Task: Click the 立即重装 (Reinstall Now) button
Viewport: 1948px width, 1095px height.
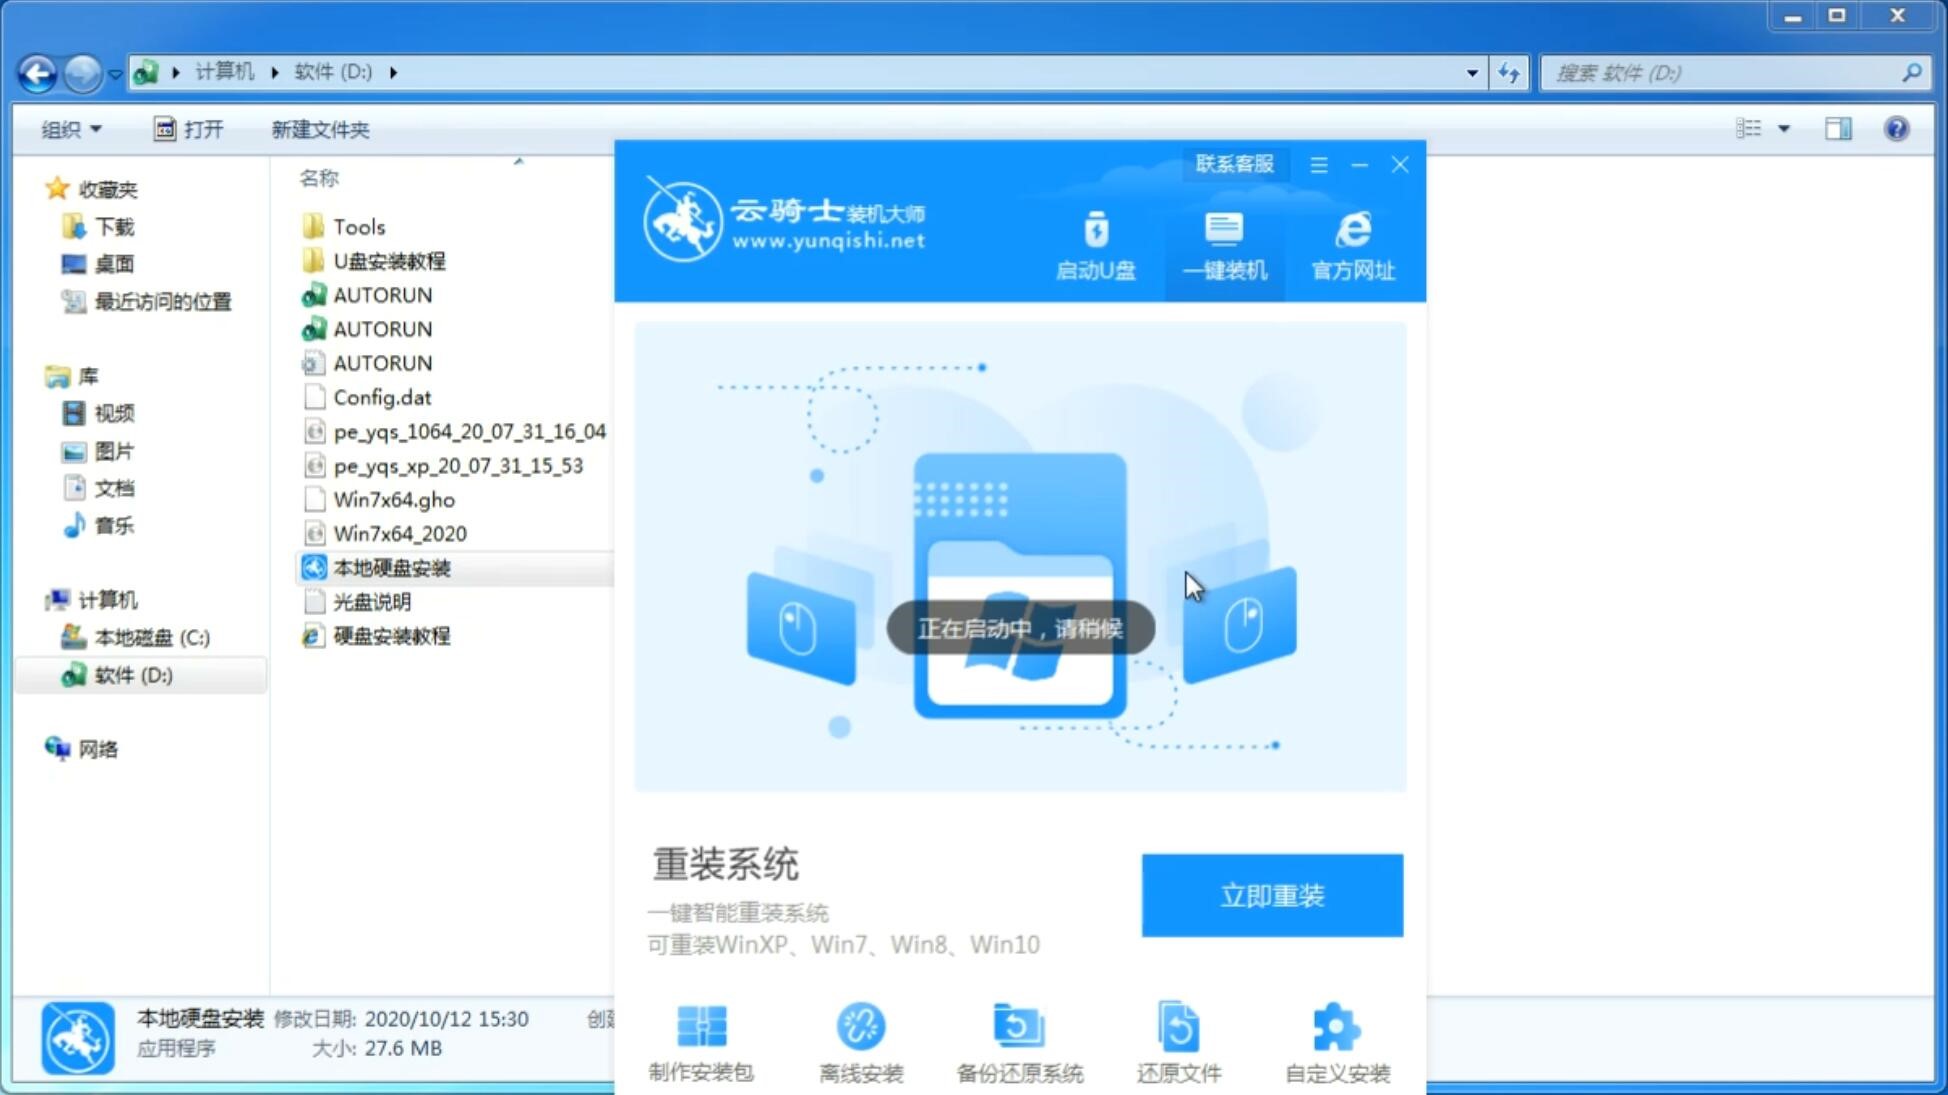Action: tap(1272, 894)
